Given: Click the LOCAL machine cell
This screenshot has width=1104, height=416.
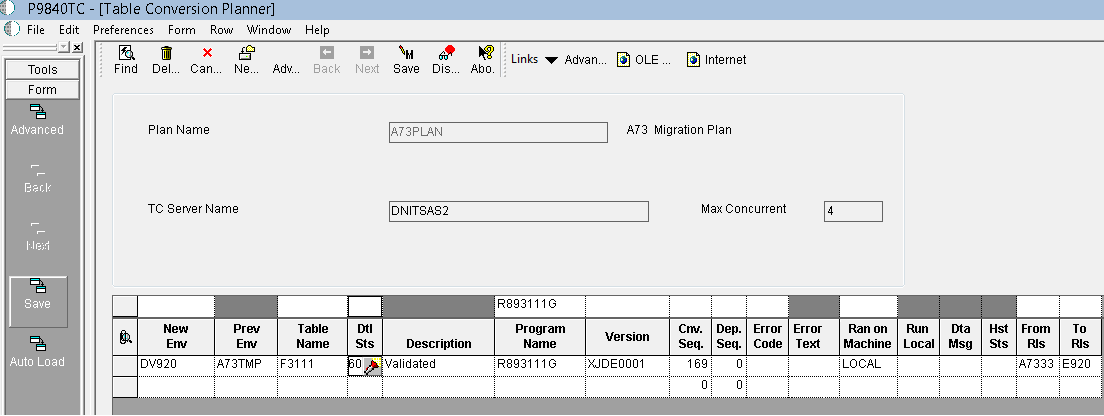Looking at the screenshot, I should pyautogui.click(x=867, y=365).
